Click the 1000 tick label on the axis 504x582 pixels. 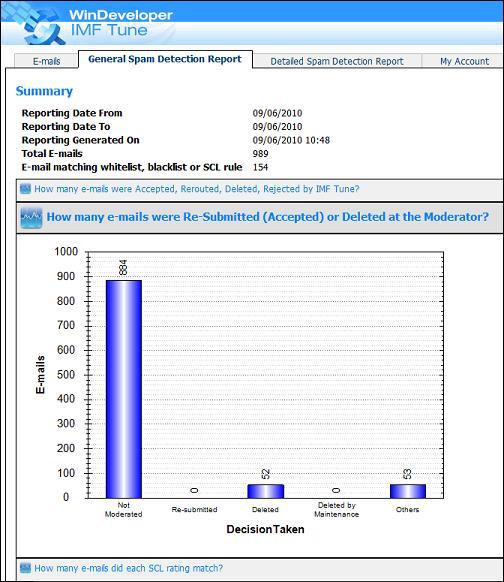tap(66, 252)
